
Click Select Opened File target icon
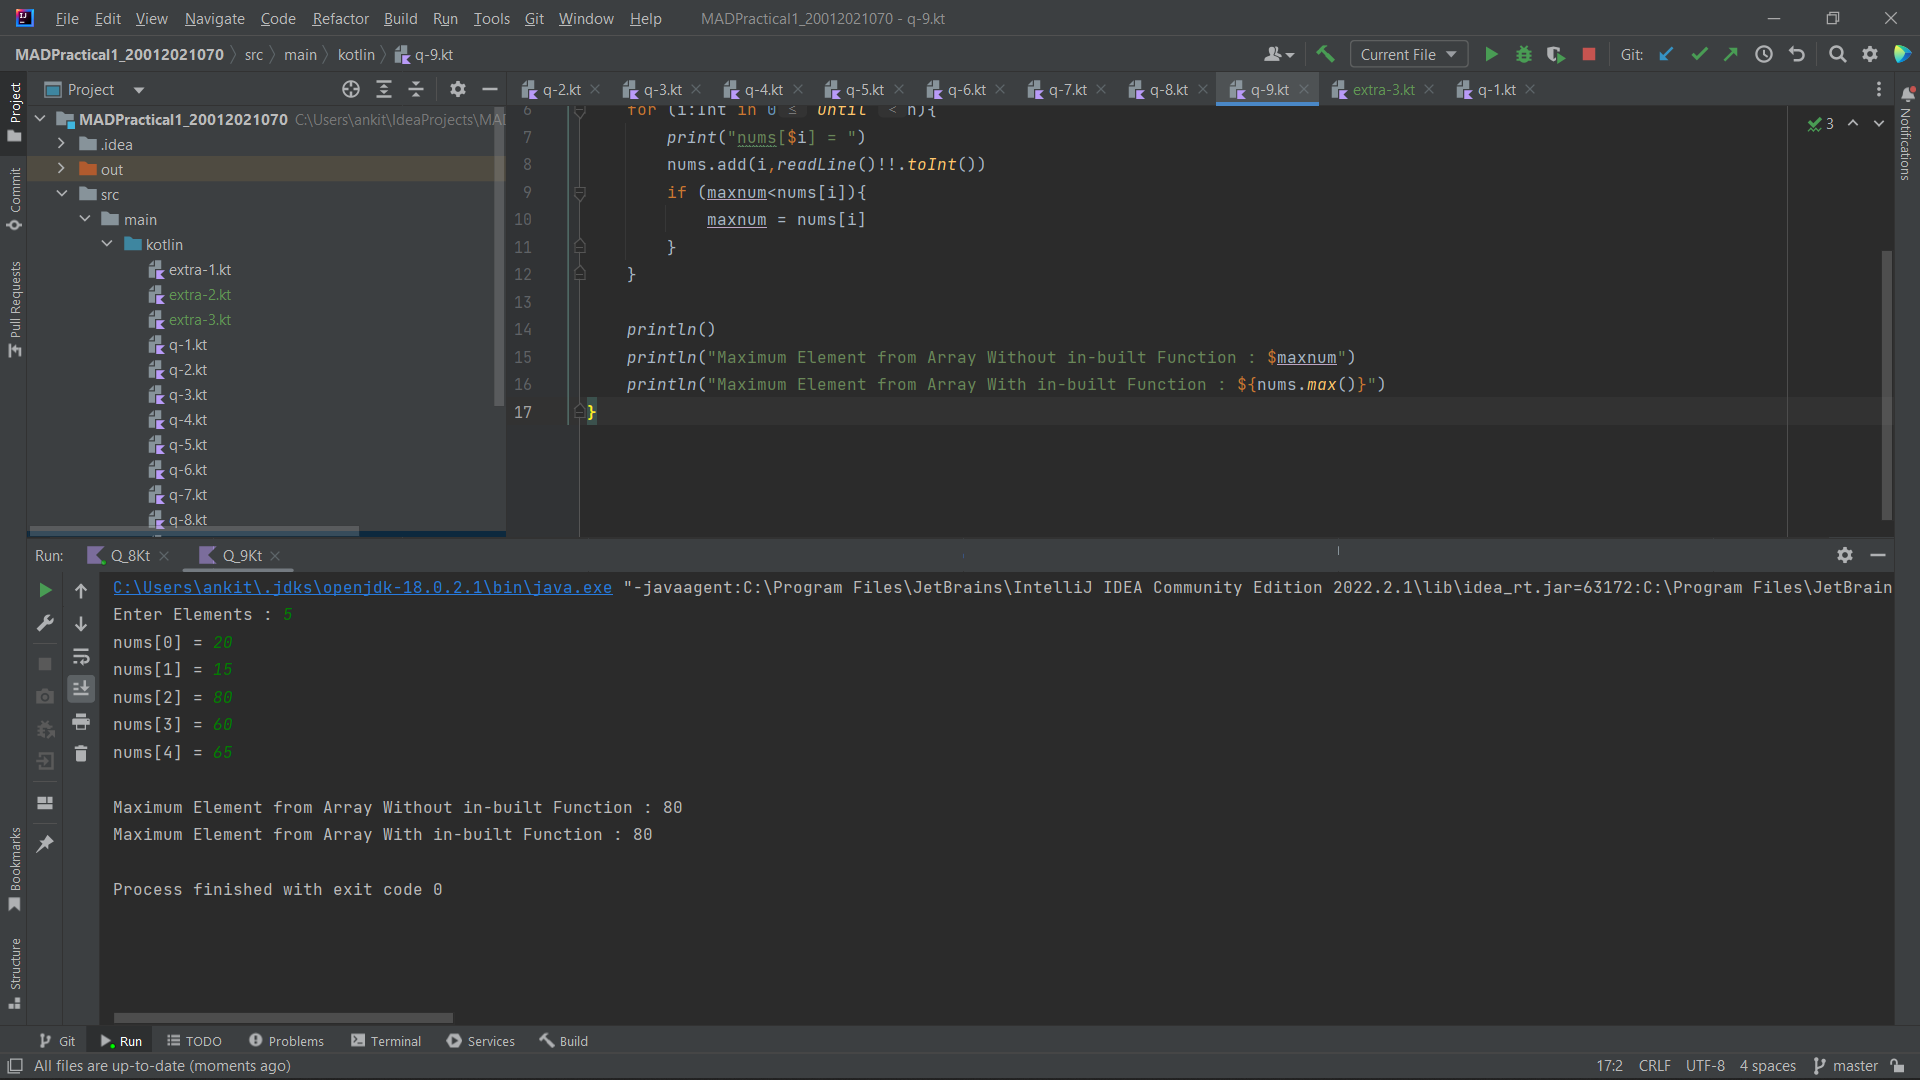(351, 90)
